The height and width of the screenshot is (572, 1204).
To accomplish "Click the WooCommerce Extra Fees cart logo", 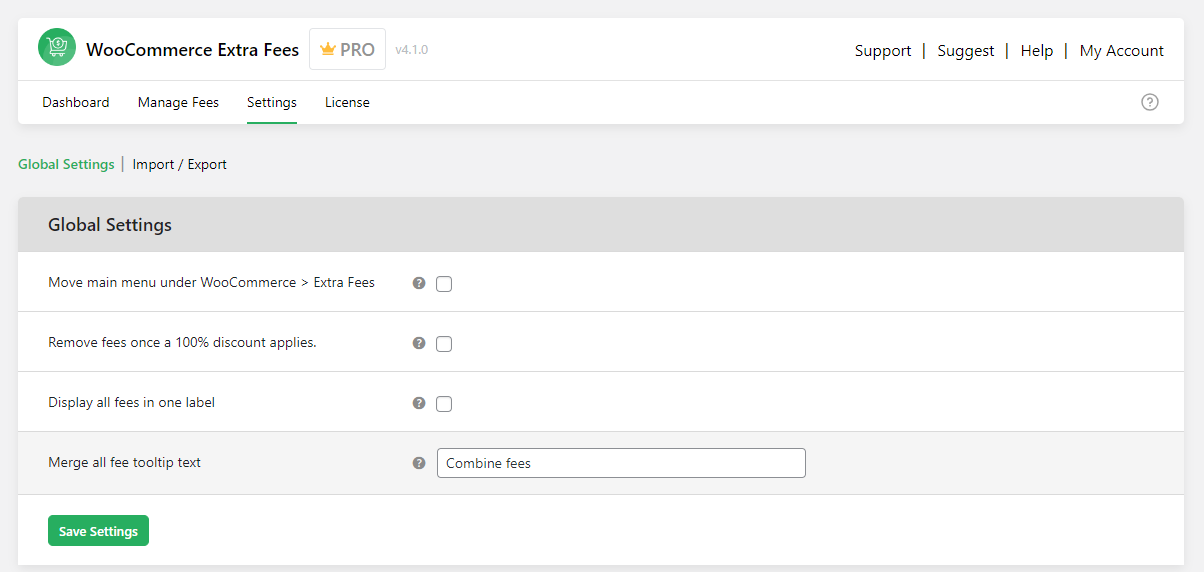I will 57,48.
